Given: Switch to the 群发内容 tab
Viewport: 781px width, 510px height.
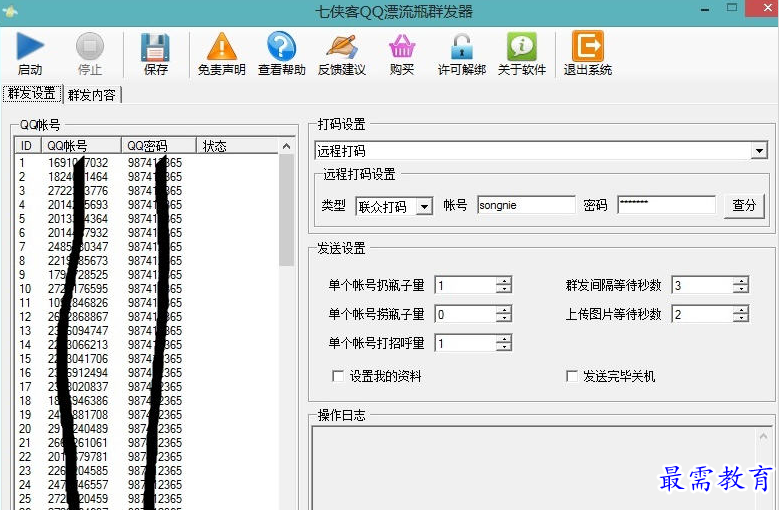Looking at the screenshot, I should [x=92, y=95].
